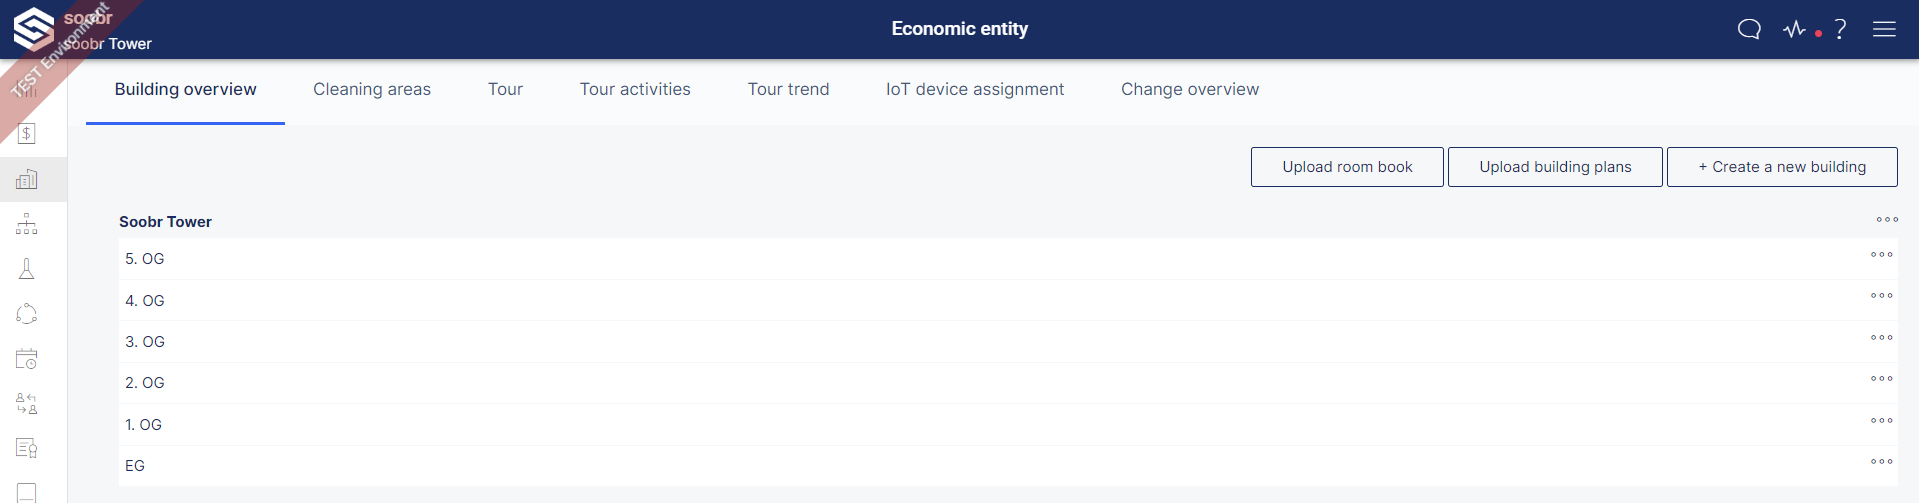Screen dimensions: 1919x503
Task: Open the person swap sidebar icon
Action: (27, 403)
